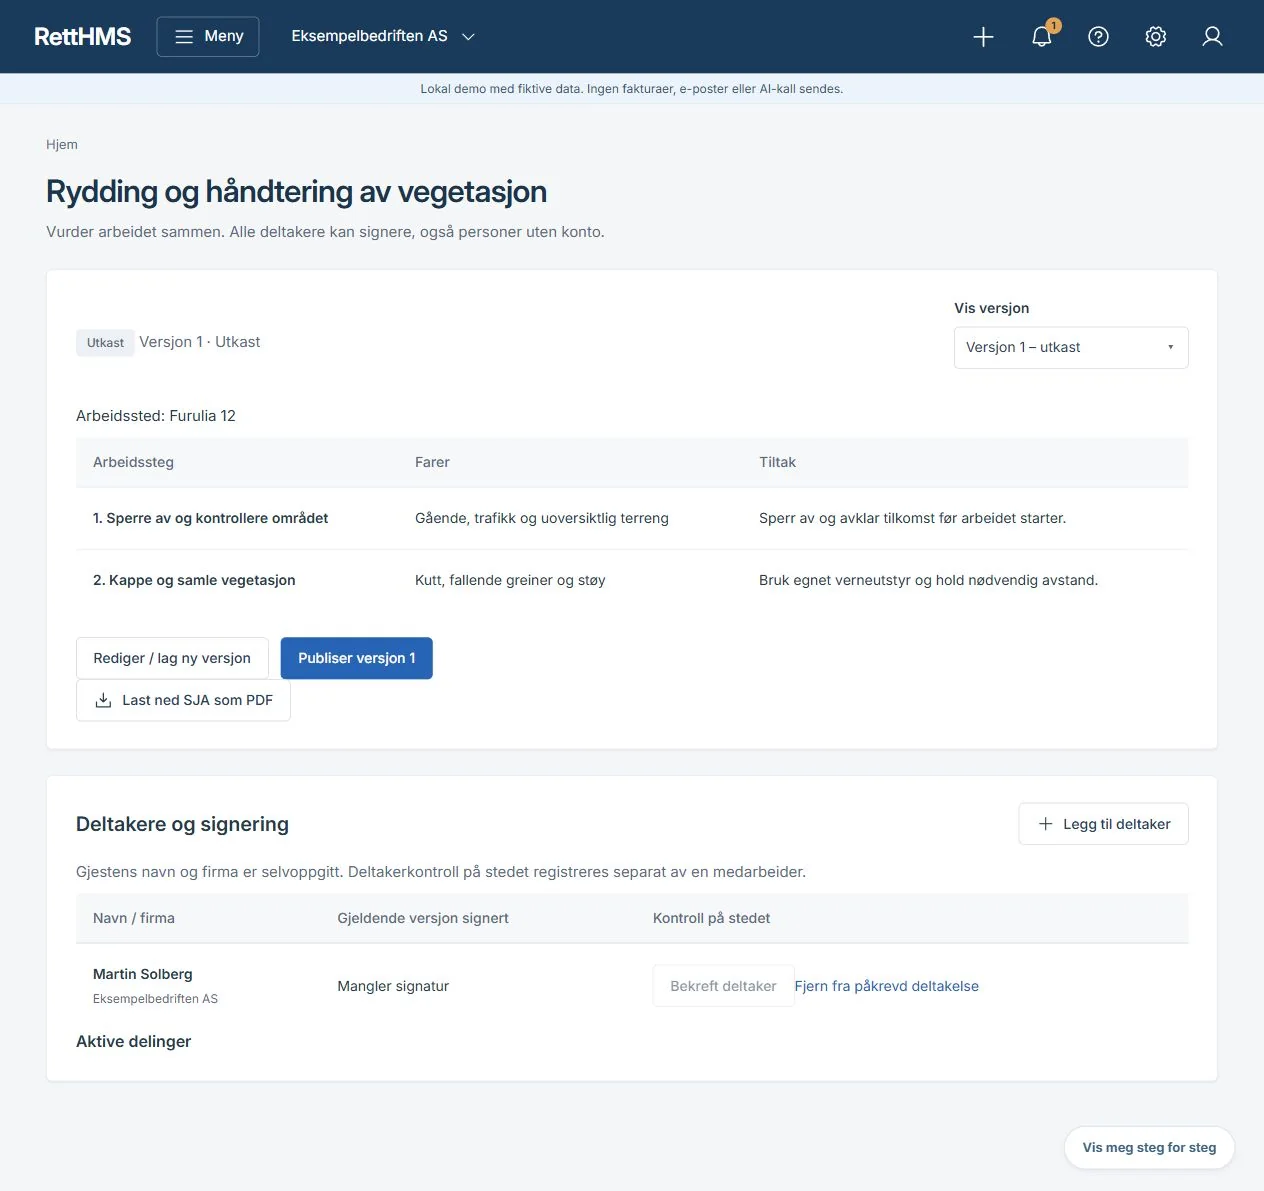Image resolution: width=1264 pixels, height=1191 pixels.
Task: Click the 'Mangler signatur' status
Action: (x=393, y=986)
